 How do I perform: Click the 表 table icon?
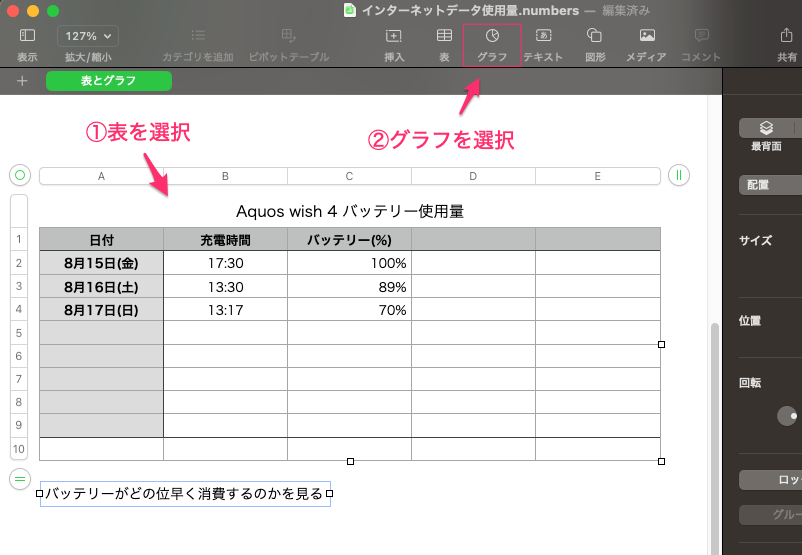[x=444, y=35]
